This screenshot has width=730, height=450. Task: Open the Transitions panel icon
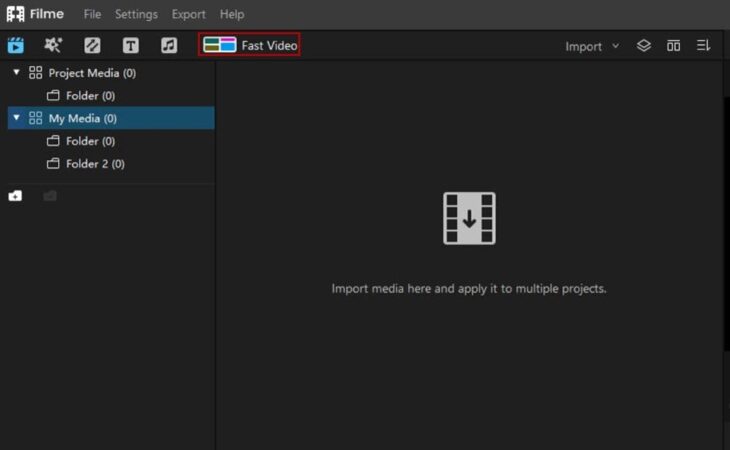[x=92, y=45]
